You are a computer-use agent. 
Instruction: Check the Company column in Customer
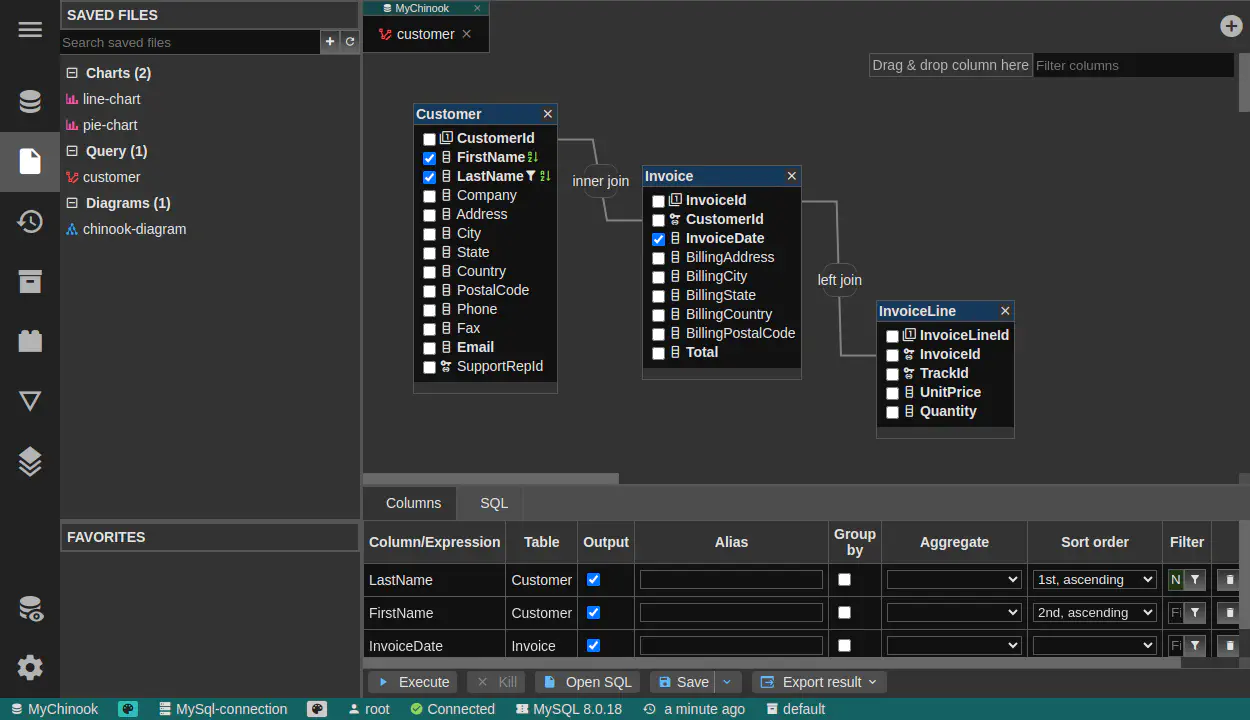click(x=429, y=196)
